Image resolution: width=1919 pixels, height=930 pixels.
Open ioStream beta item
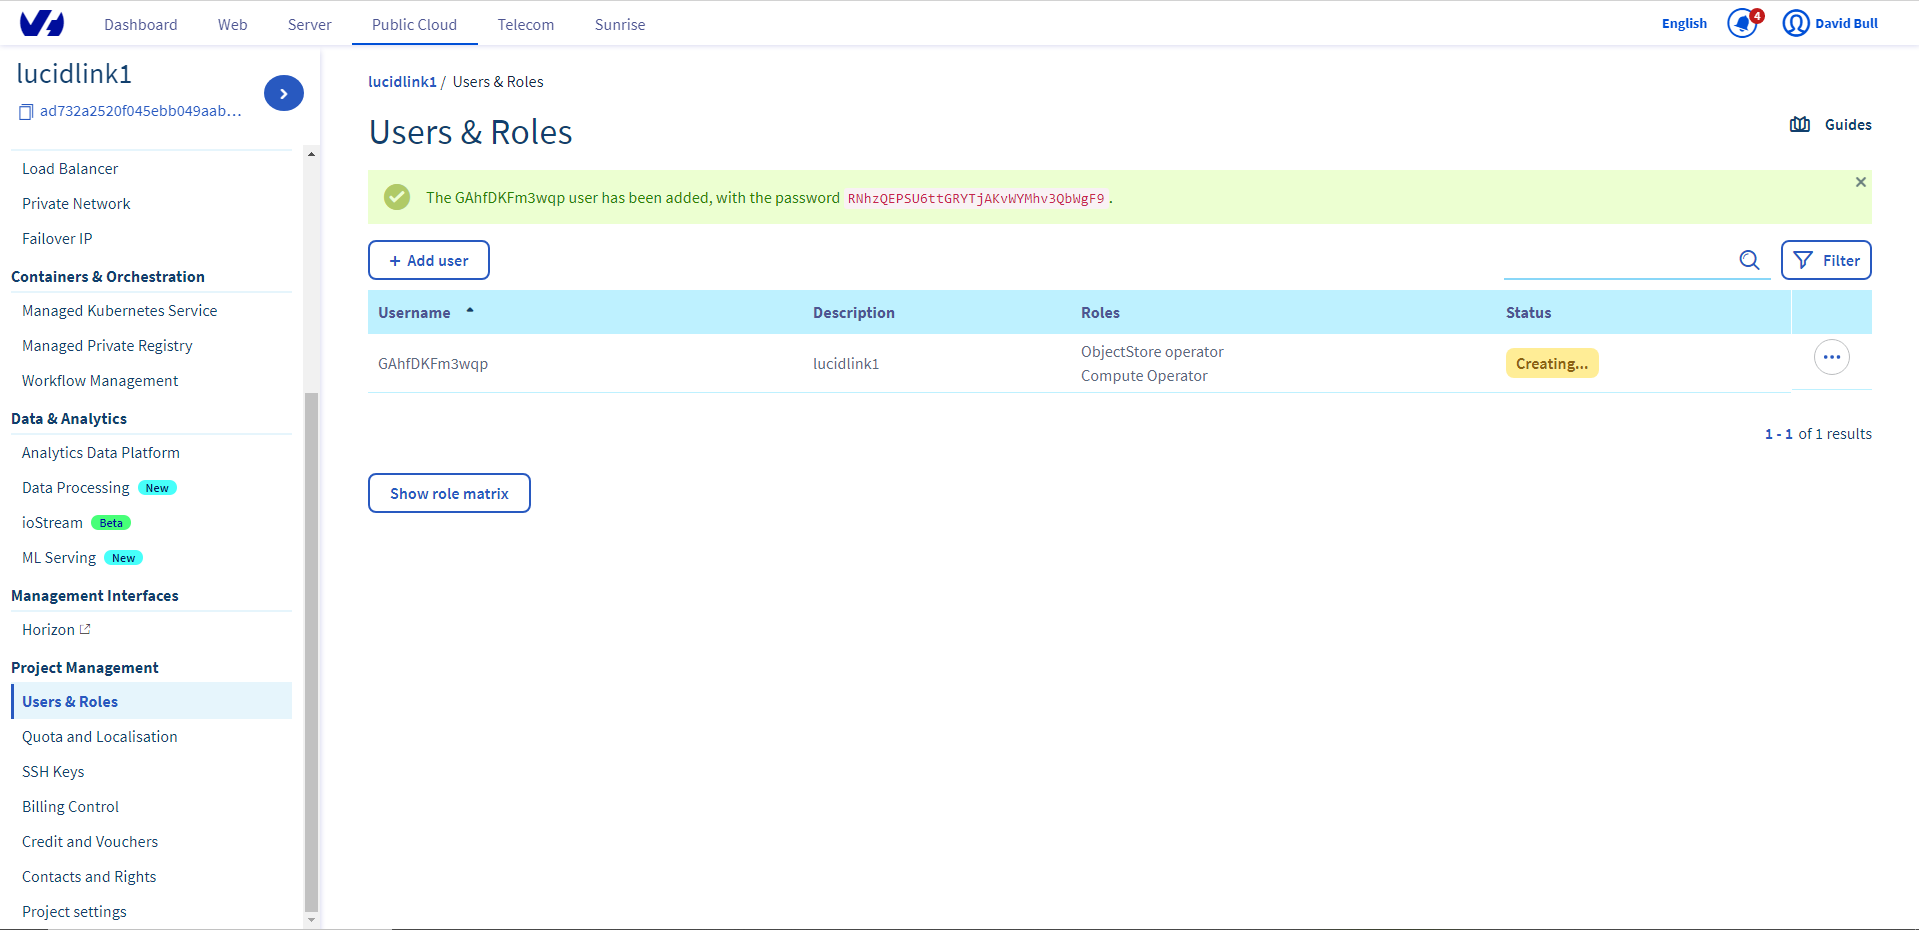pyautogui.click(x=52, y=523)
